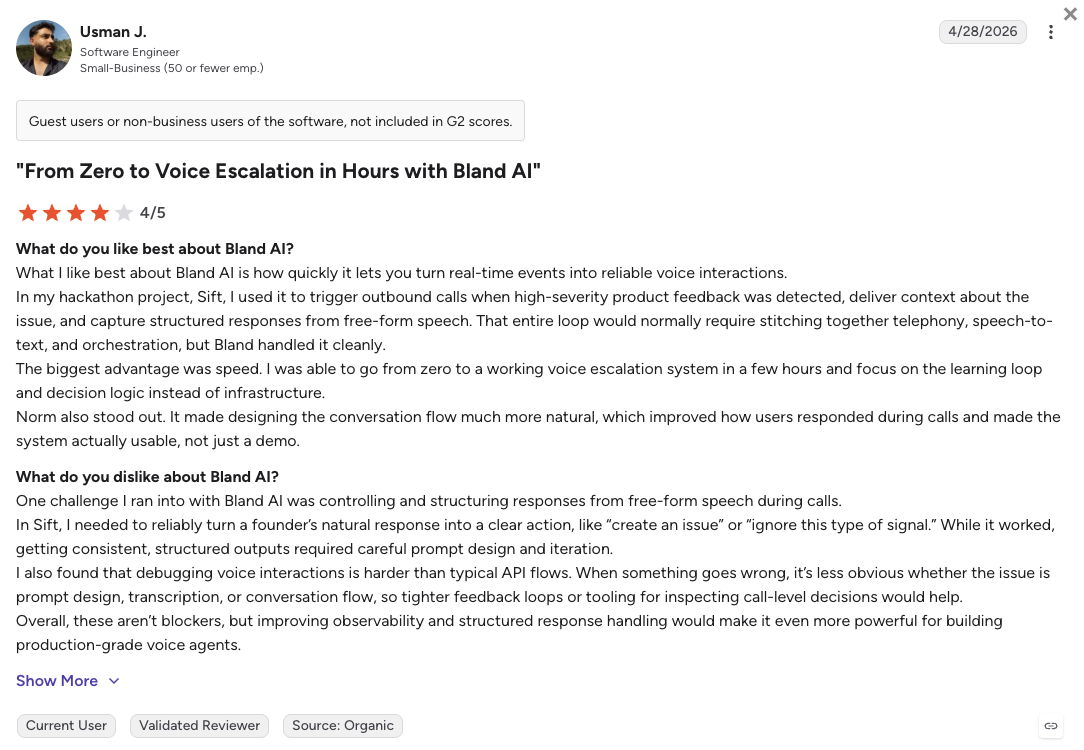Click the empty fifth rating star
The height and width of the screenshot is (750, 1084).
124,213
